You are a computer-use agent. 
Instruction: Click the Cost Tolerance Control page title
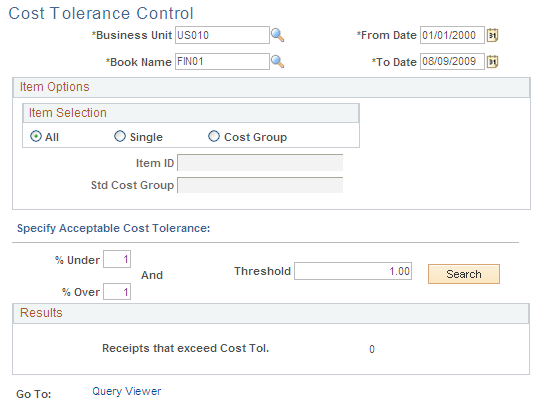click(101, 13)
